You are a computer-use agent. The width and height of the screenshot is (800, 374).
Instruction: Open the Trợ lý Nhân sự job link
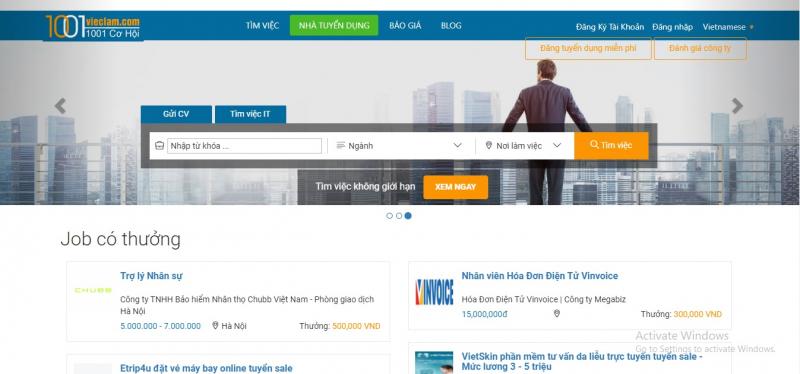152,276
